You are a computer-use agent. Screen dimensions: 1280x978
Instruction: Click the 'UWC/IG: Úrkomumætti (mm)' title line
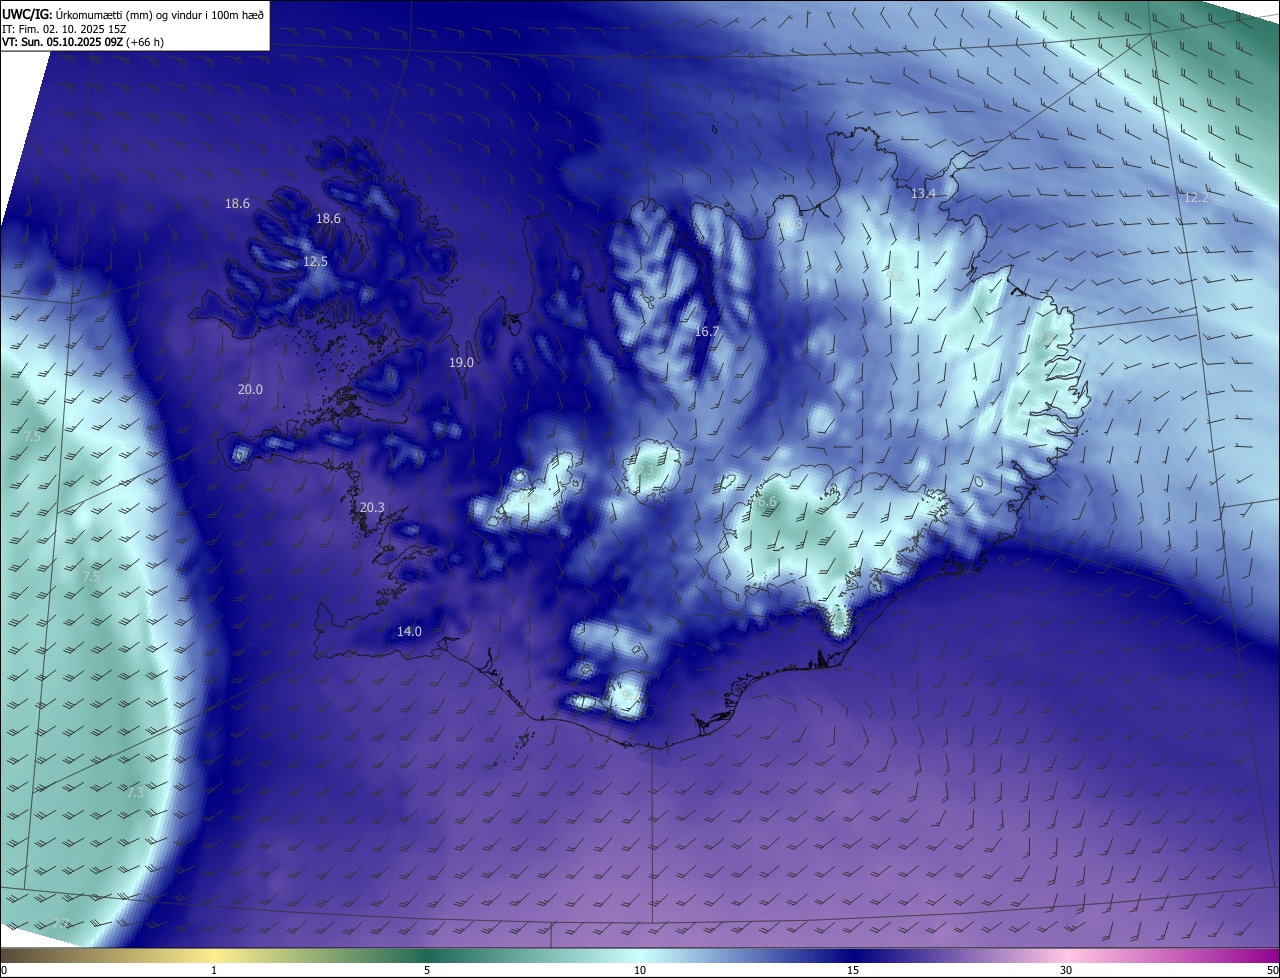pos(133,14)
